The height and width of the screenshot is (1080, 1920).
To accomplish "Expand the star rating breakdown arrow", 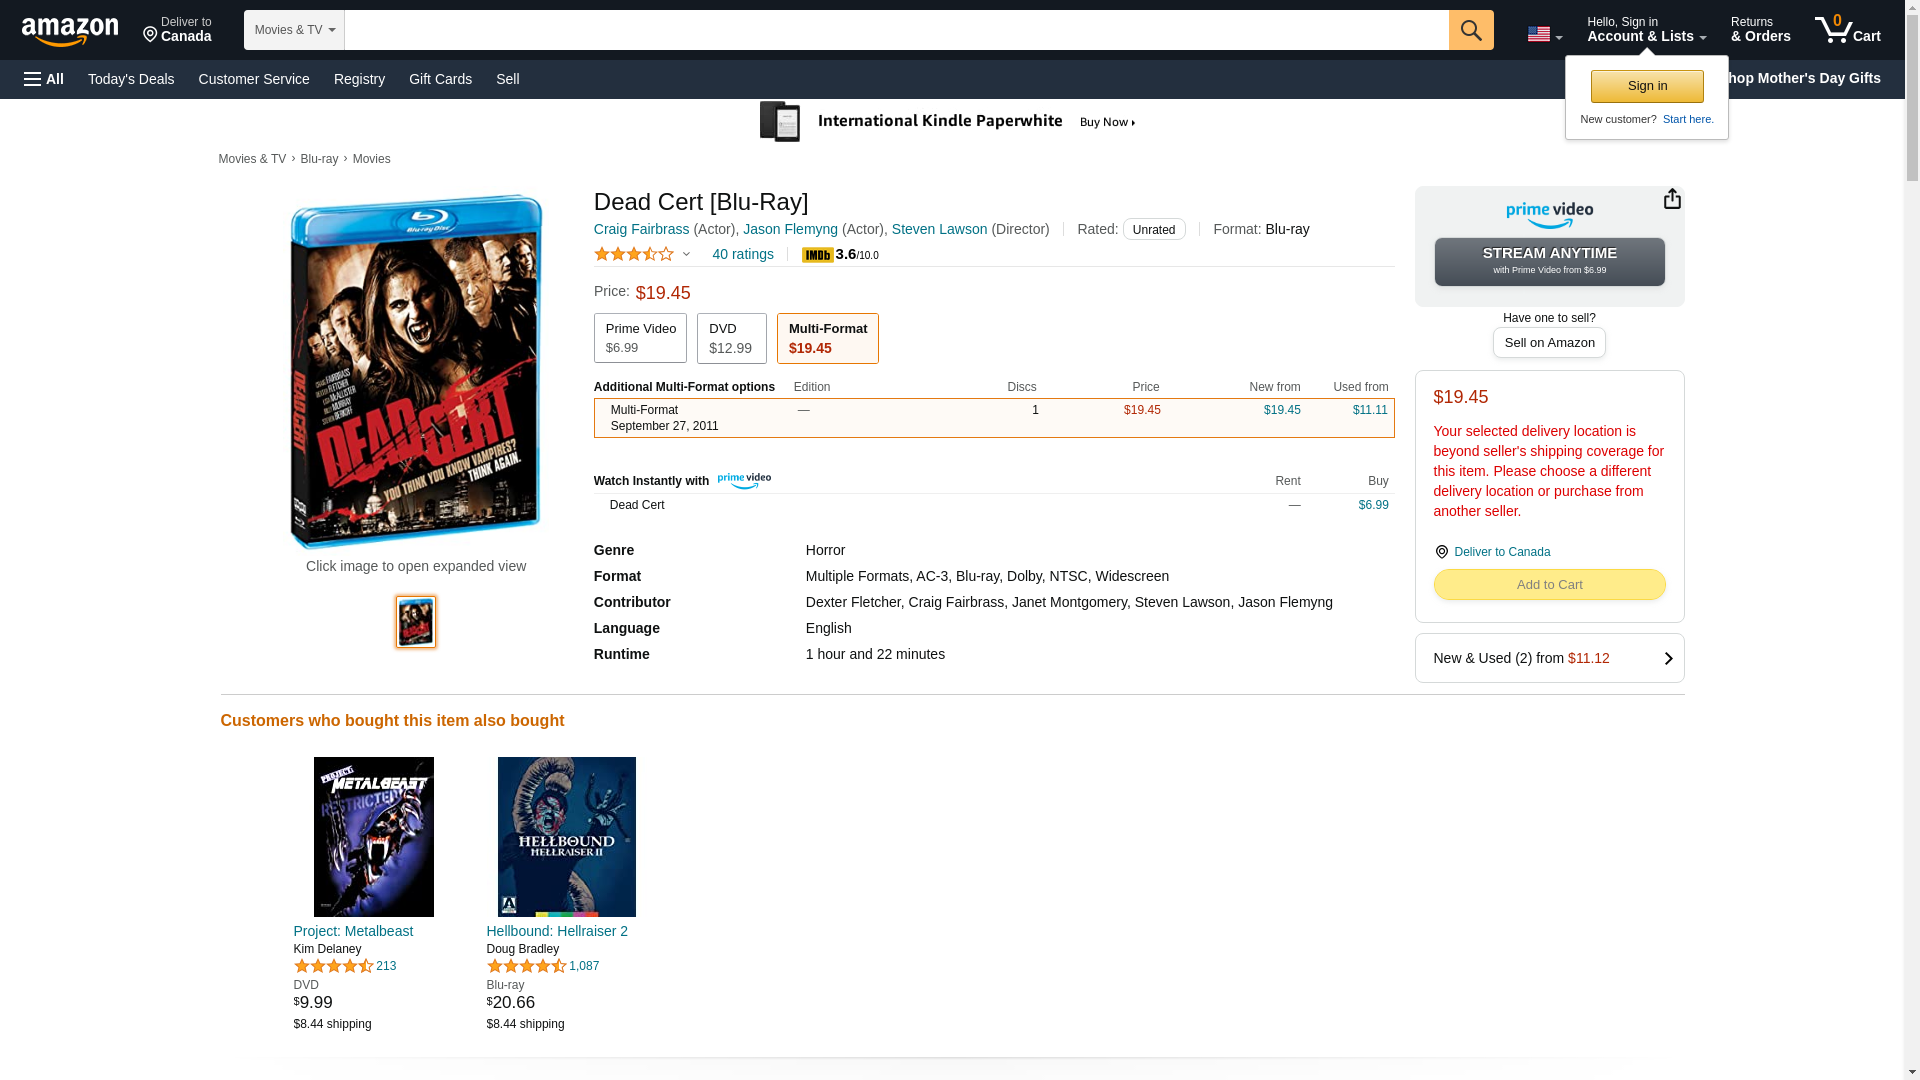I will (x=686, y=254).
